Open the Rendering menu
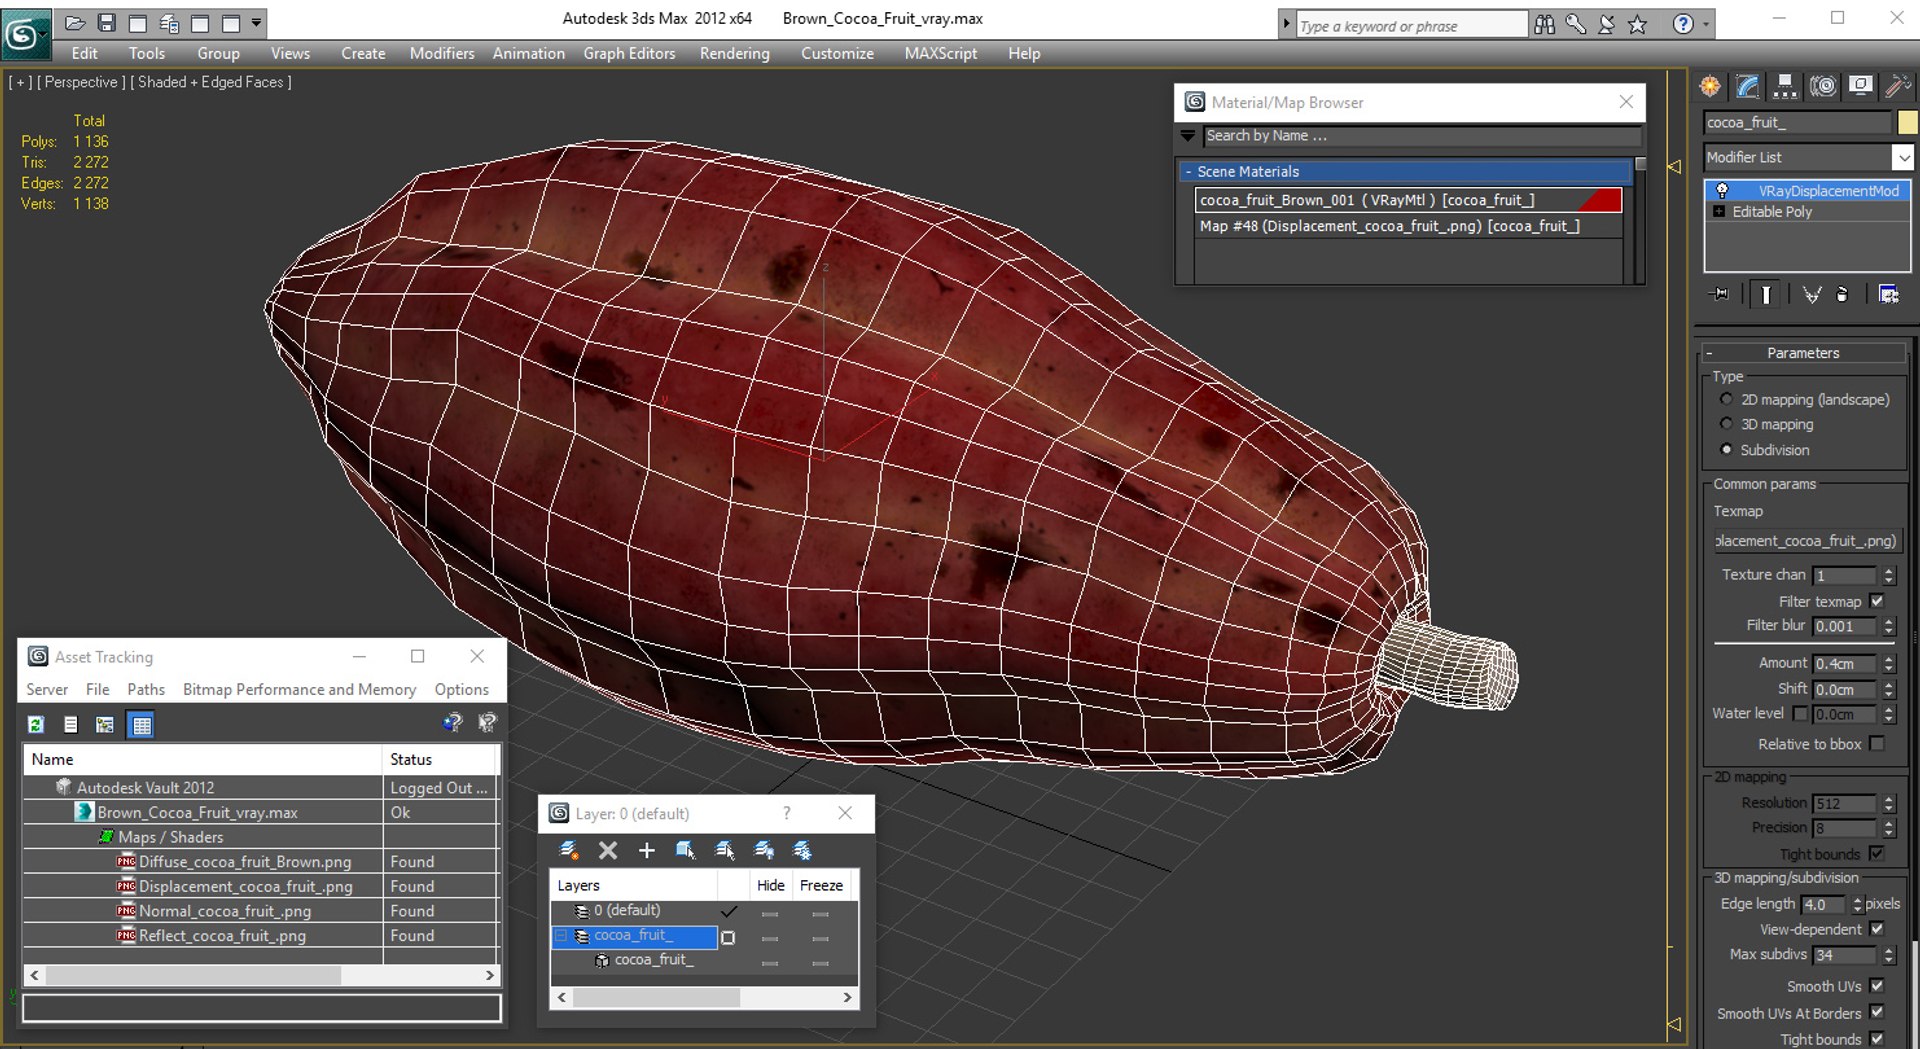Viewport: 1920px width, 1049px height. (734, 53)
